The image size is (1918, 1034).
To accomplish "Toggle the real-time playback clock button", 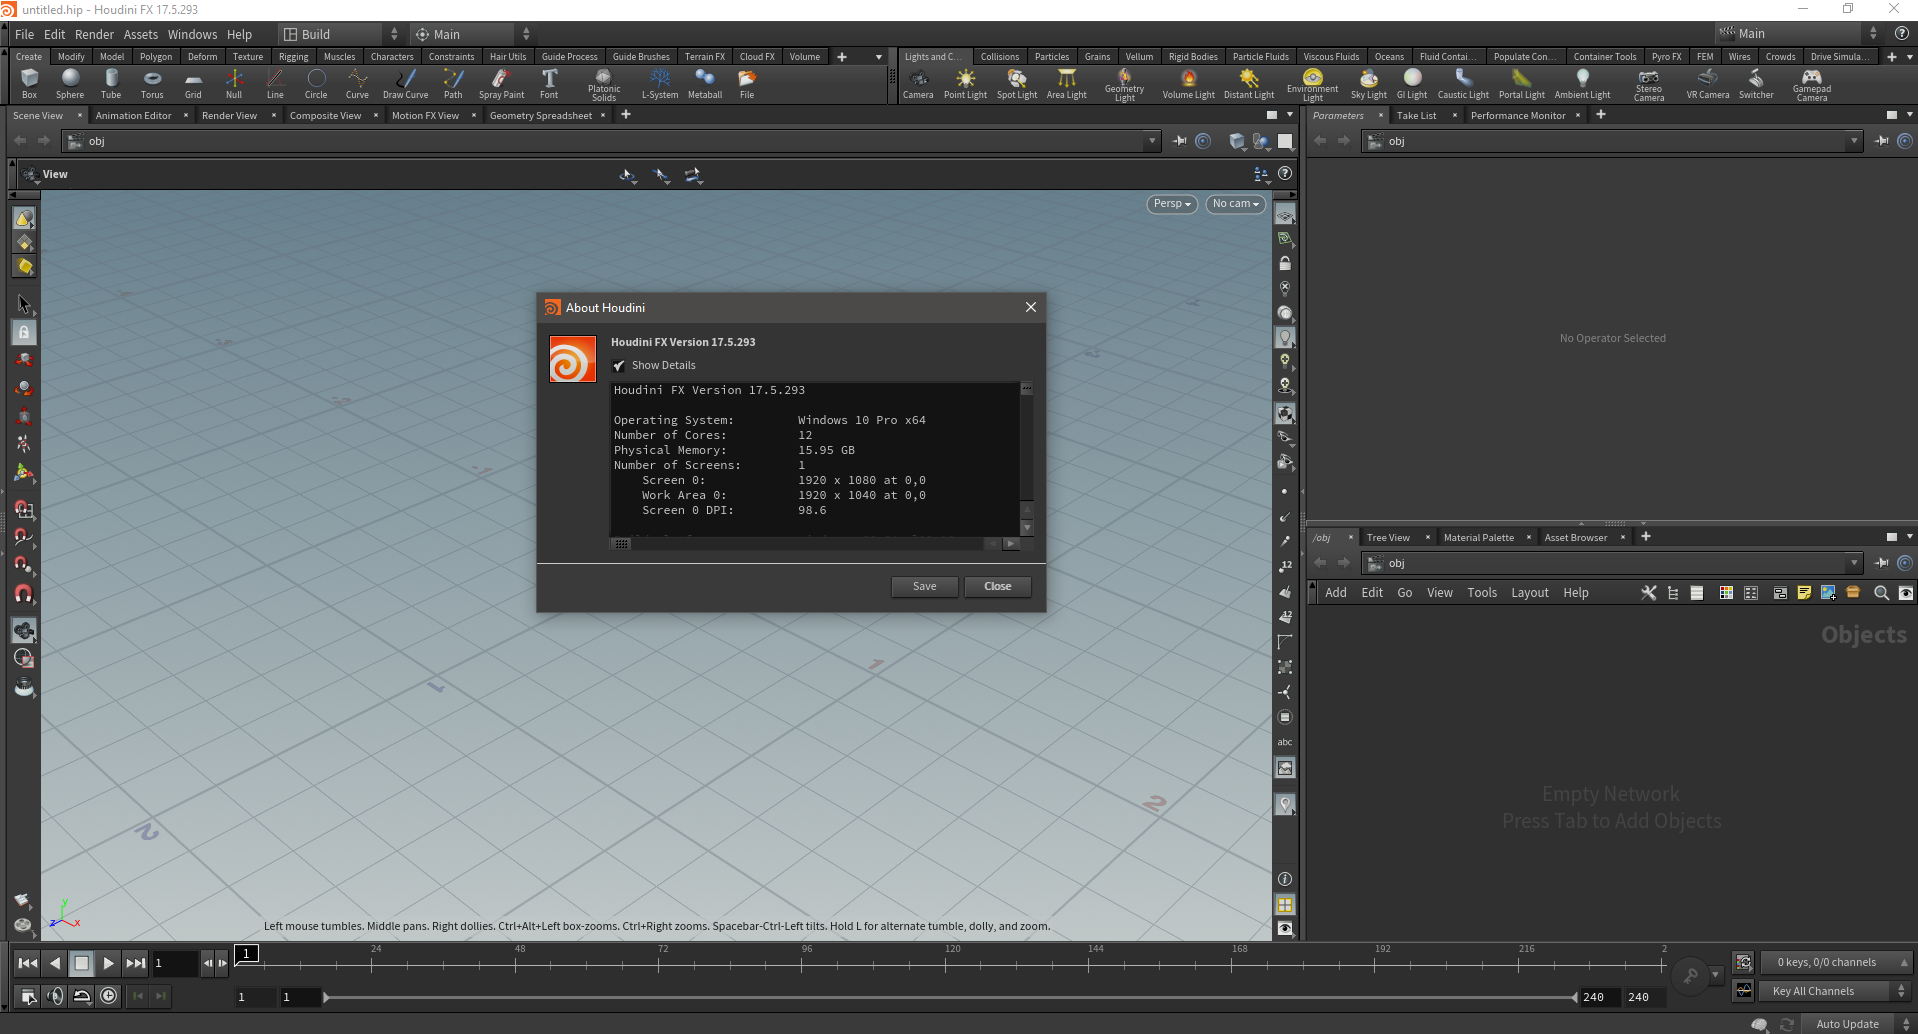I will pos(109,996).
